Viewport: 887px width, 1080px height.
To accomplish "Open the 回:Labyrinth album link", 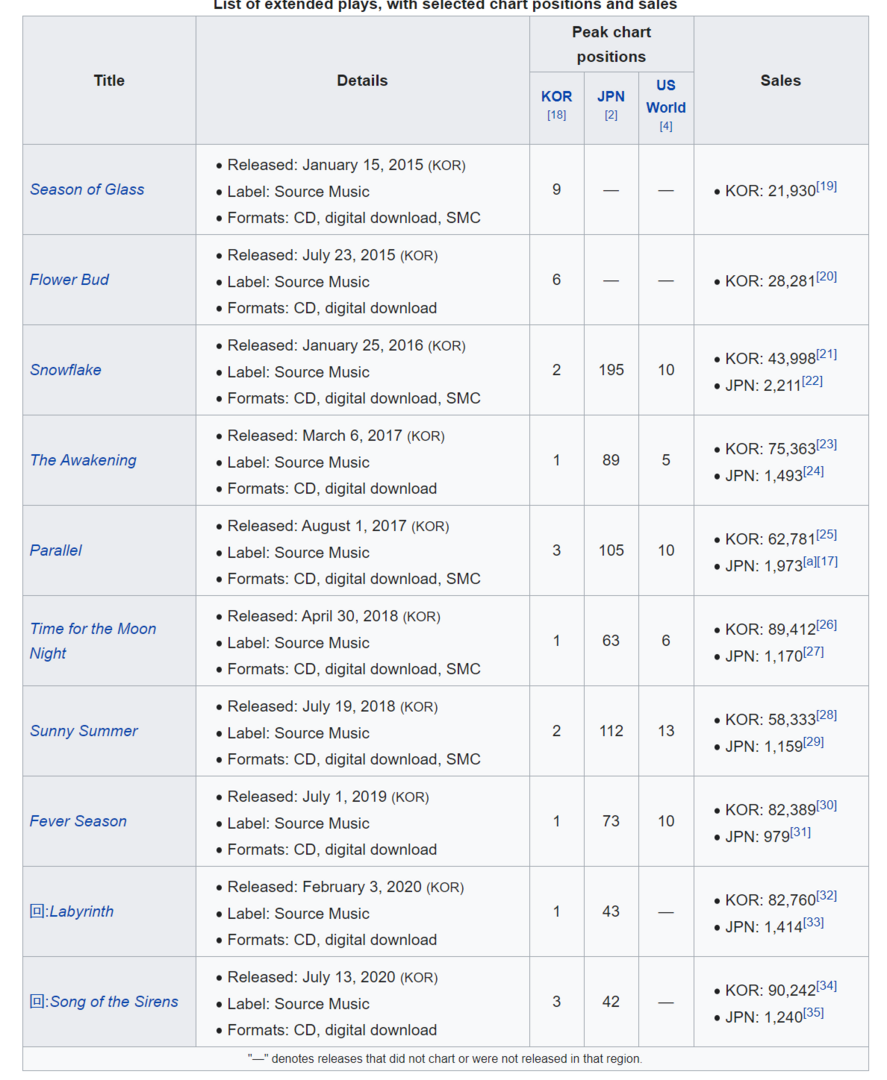I will pyautogui.click(x=72, y=911).
